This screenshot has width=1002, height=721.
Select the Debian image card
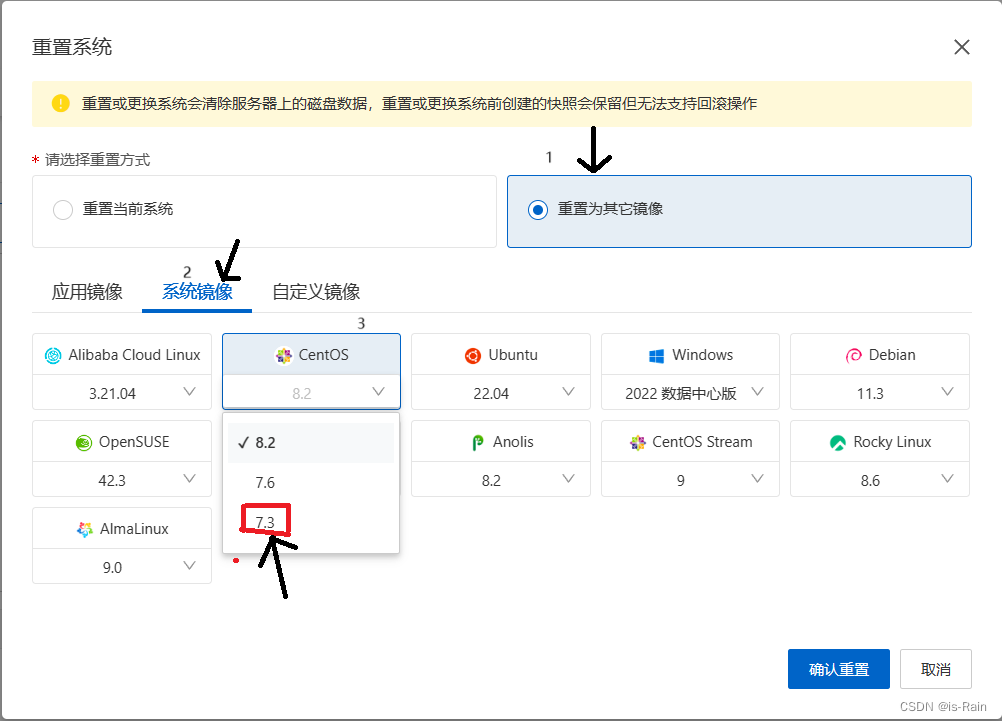pos(880,355)
